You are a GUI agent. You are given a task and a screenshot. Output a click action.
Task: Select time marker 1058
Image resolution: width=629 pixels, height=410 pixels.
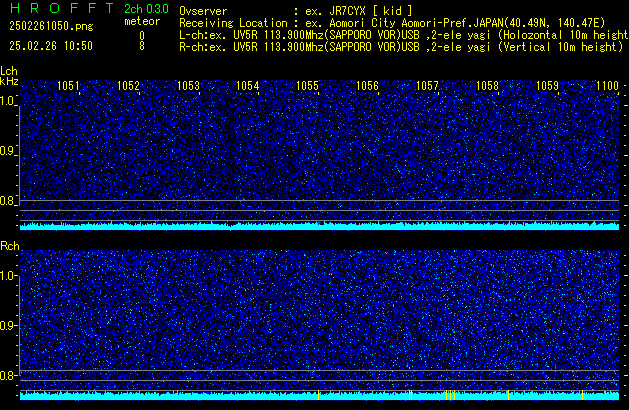pyautogui.click(x=487, y=86)
